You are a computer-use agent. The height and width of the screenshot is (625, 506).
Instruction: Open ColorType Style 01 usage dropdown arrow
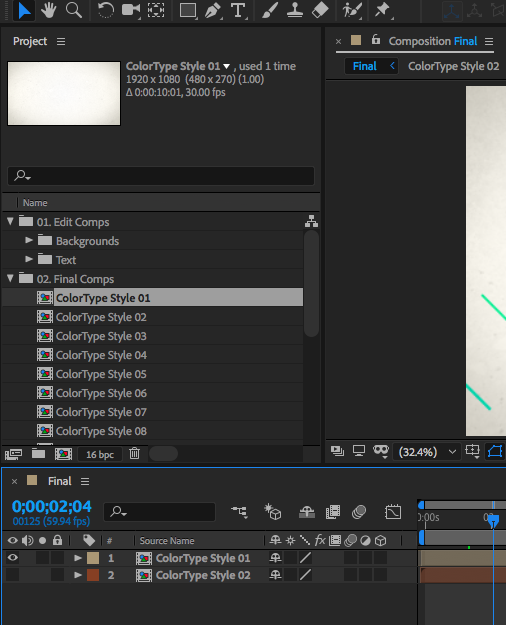[226, 66]
